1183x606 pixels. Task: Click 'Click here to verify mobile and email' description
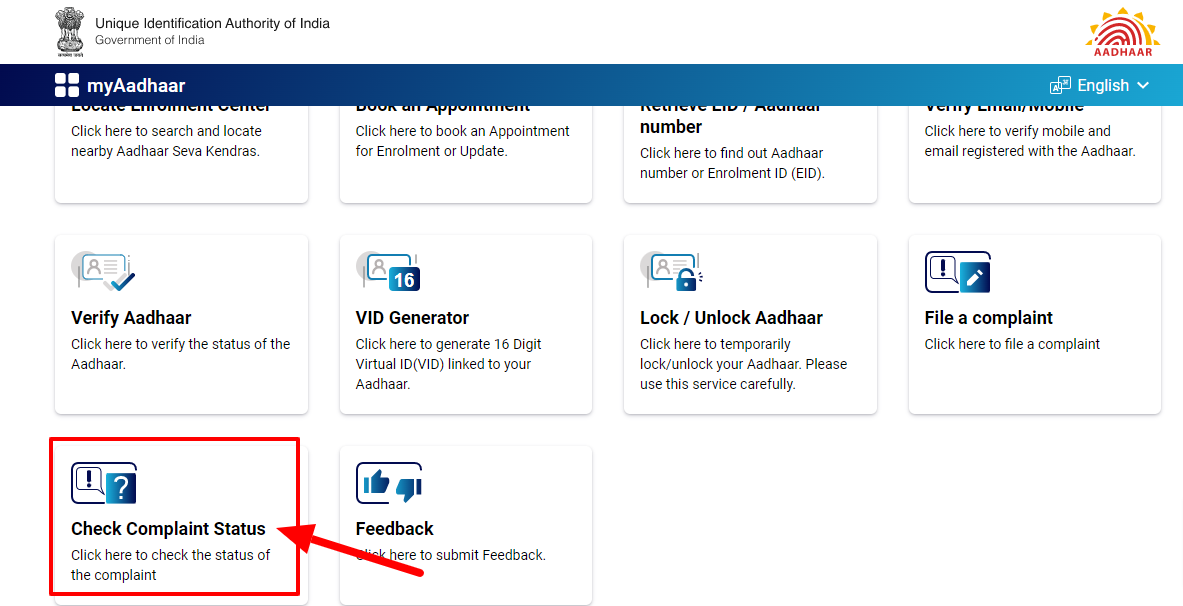1030,141
